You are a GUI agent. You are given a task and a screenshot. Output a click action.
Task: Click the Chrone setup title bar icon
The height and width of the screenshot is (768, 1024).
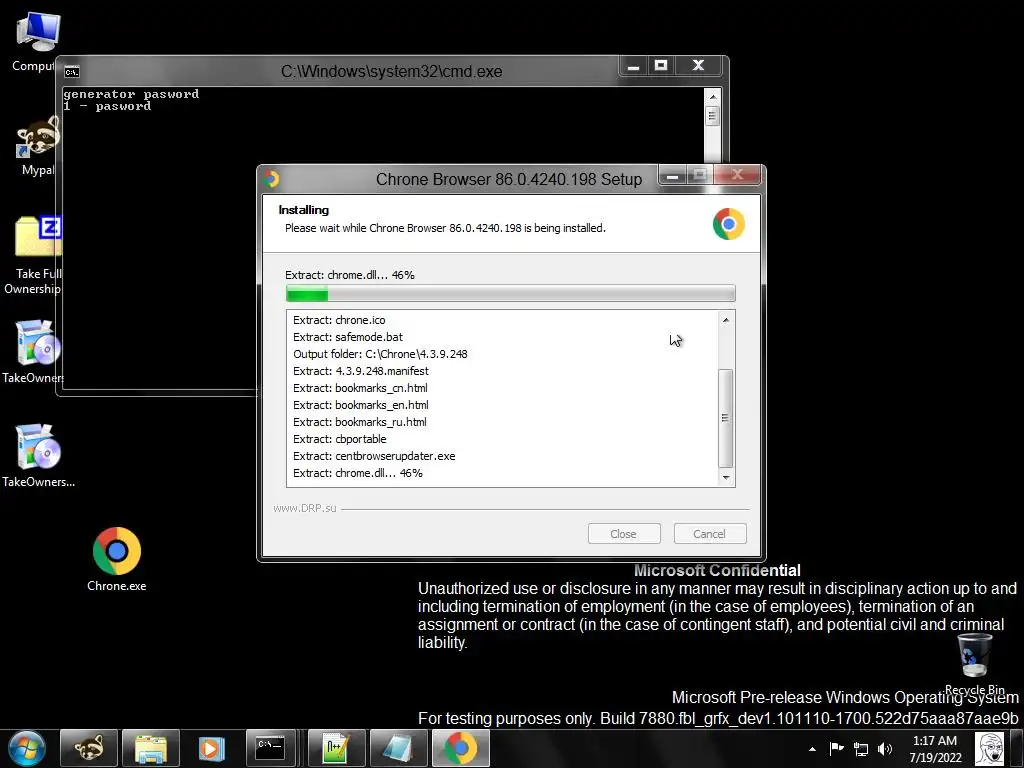[x=272, y=178]
